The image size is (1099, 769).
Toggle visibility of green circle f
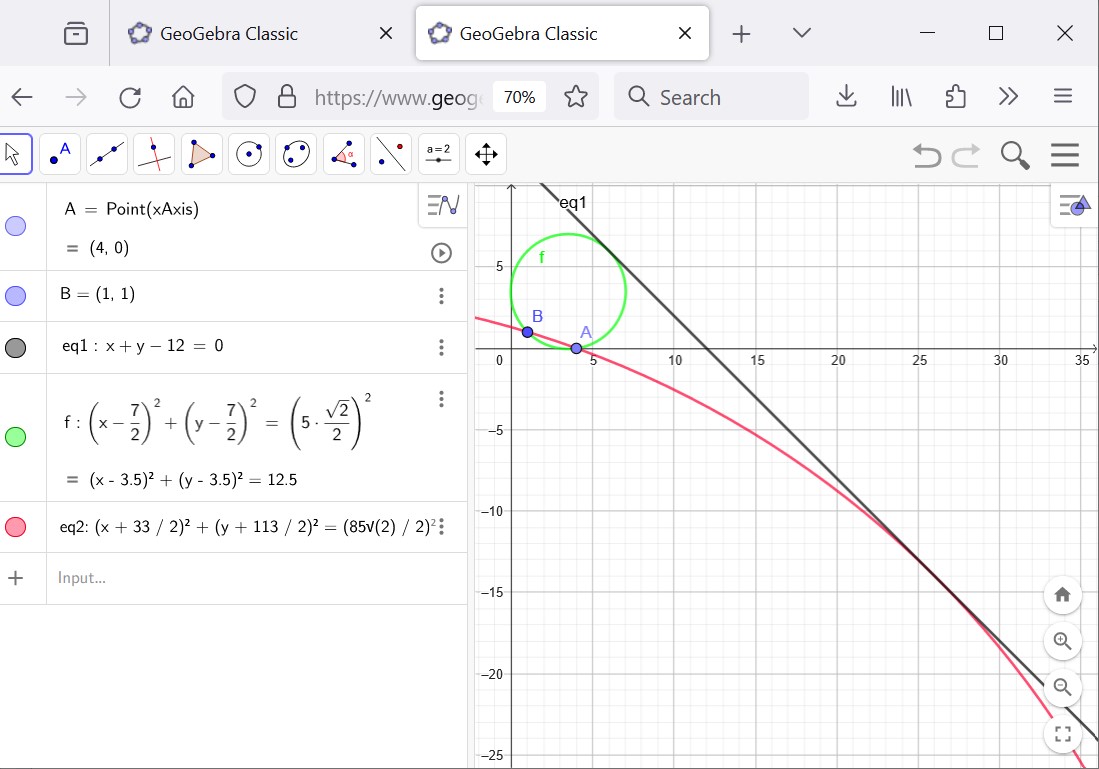(x=16, y=437)
